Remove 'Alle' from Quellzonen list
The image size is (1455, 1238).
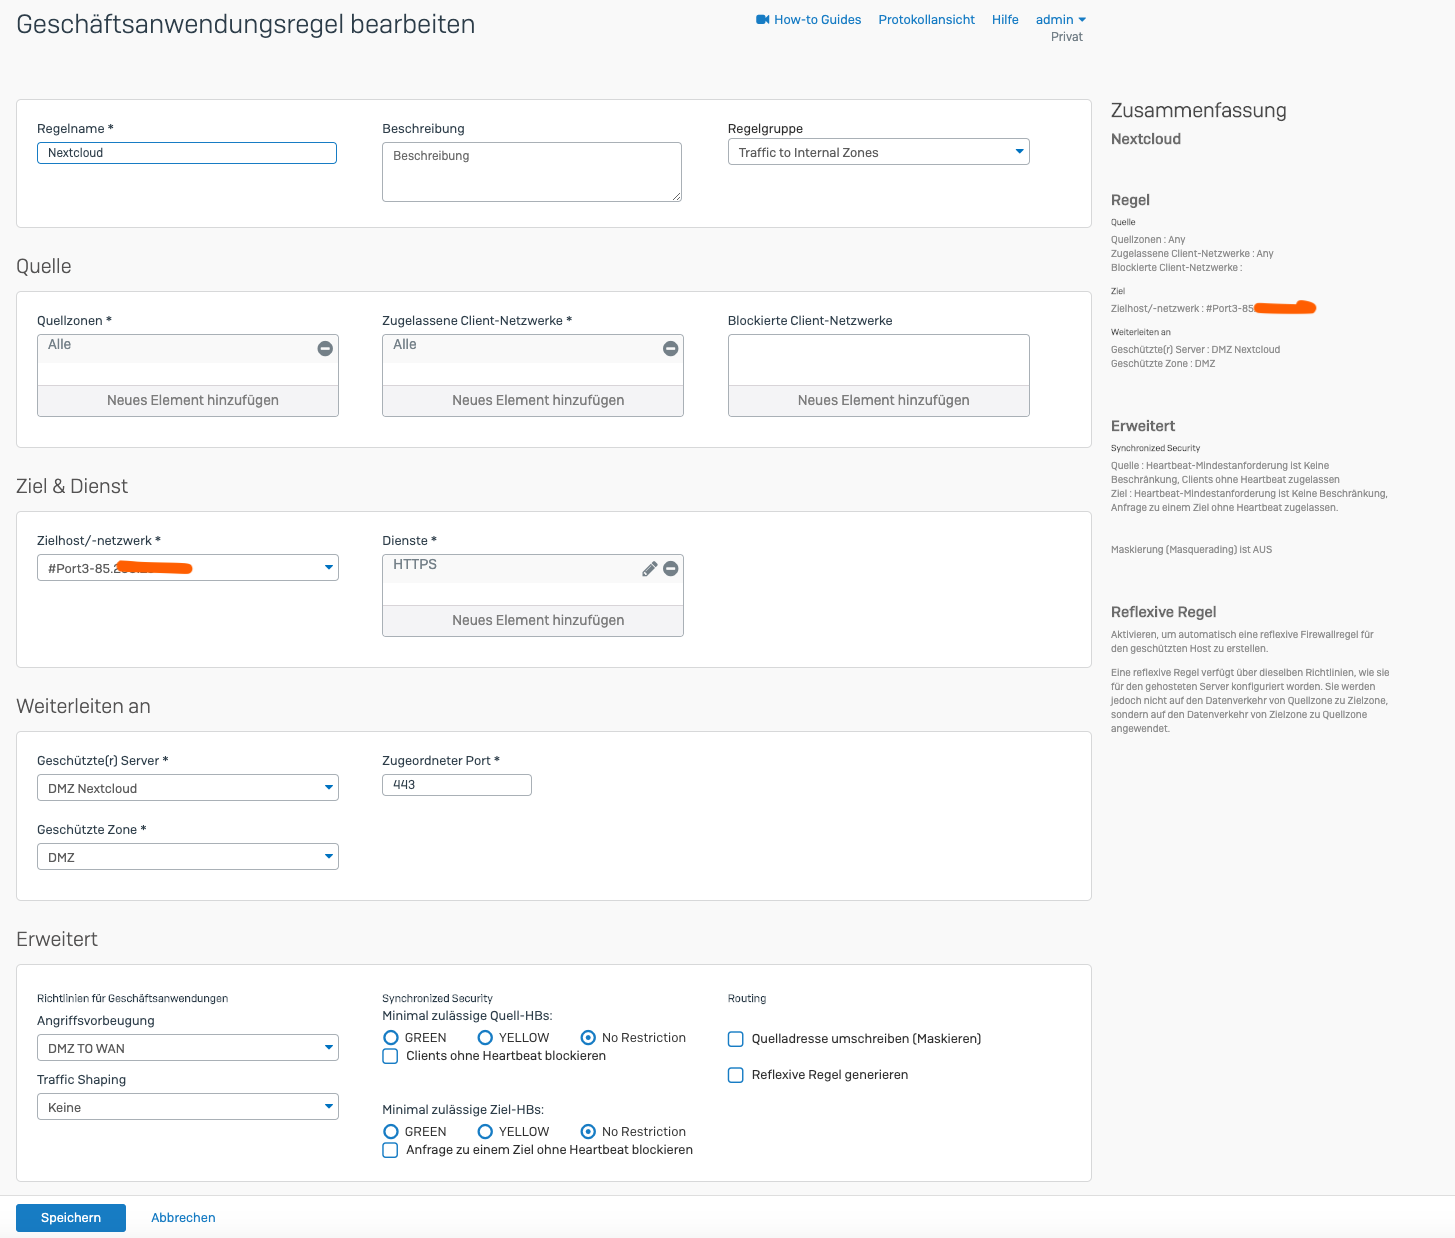point(325,348)
